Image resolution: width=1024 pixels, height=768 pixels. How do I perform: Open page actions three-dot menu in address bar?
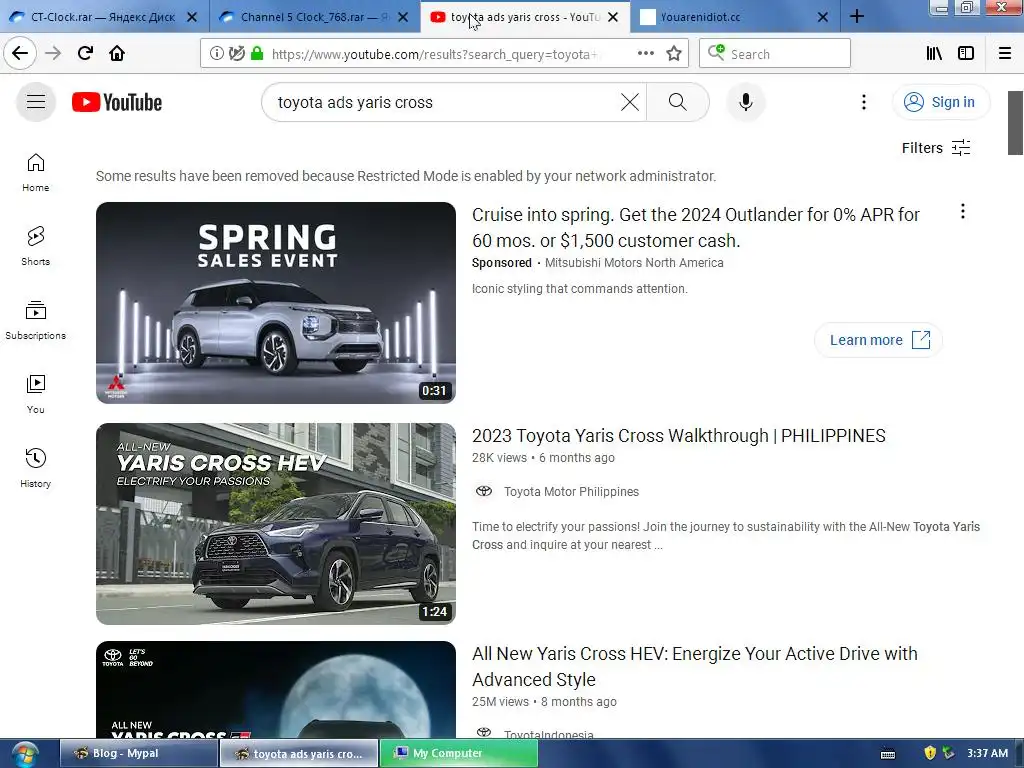pyautogui.click(x=645, y=54)
